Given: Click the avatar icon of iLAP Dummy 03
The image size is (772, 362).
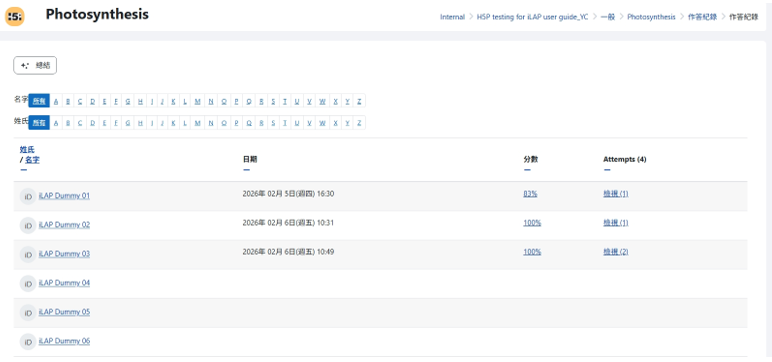Looking at the screenshot, I should (28, 254).
